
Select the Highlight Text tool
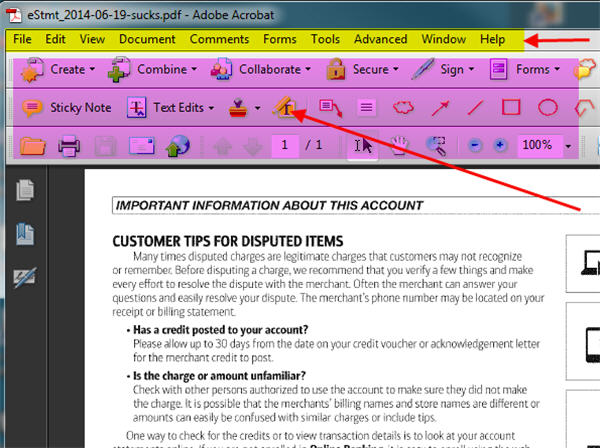click(285, 107)
